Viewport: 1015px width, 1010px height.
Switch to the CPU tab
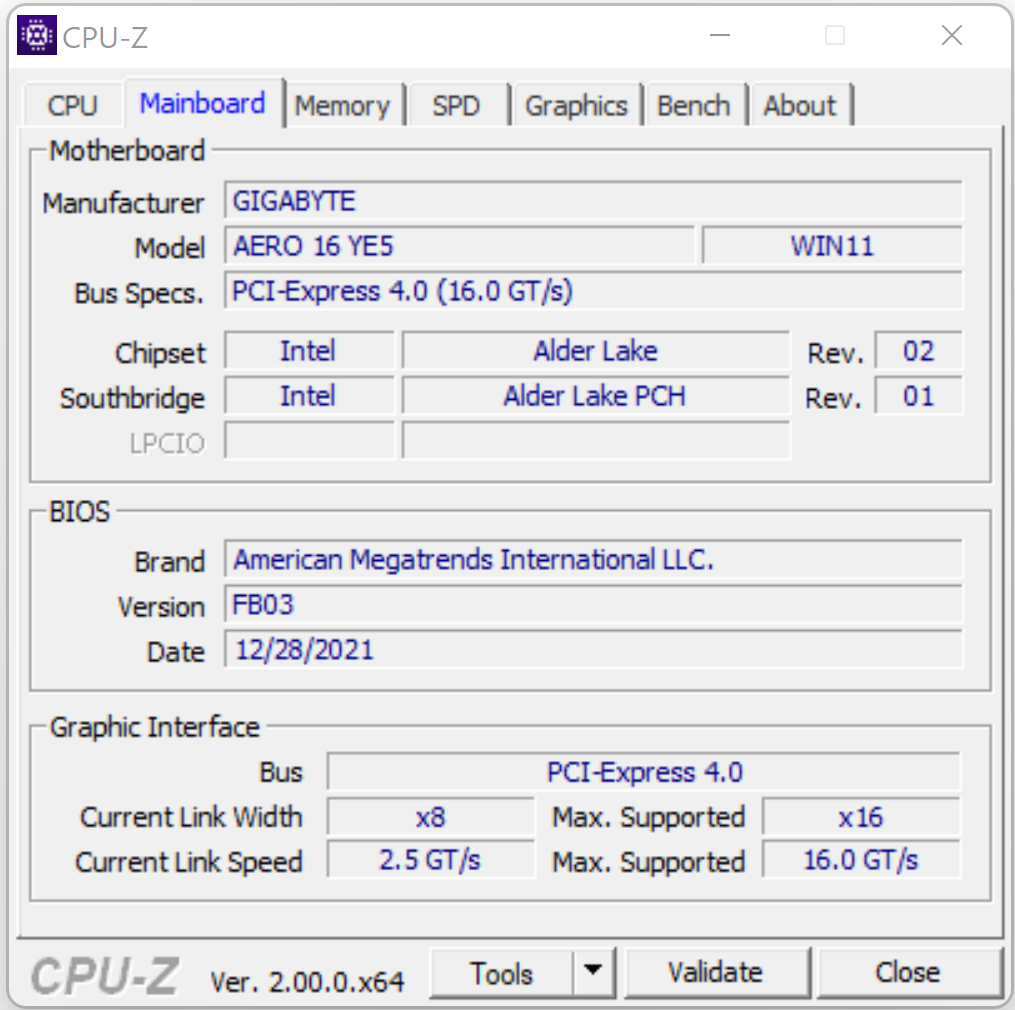[73, 106]
